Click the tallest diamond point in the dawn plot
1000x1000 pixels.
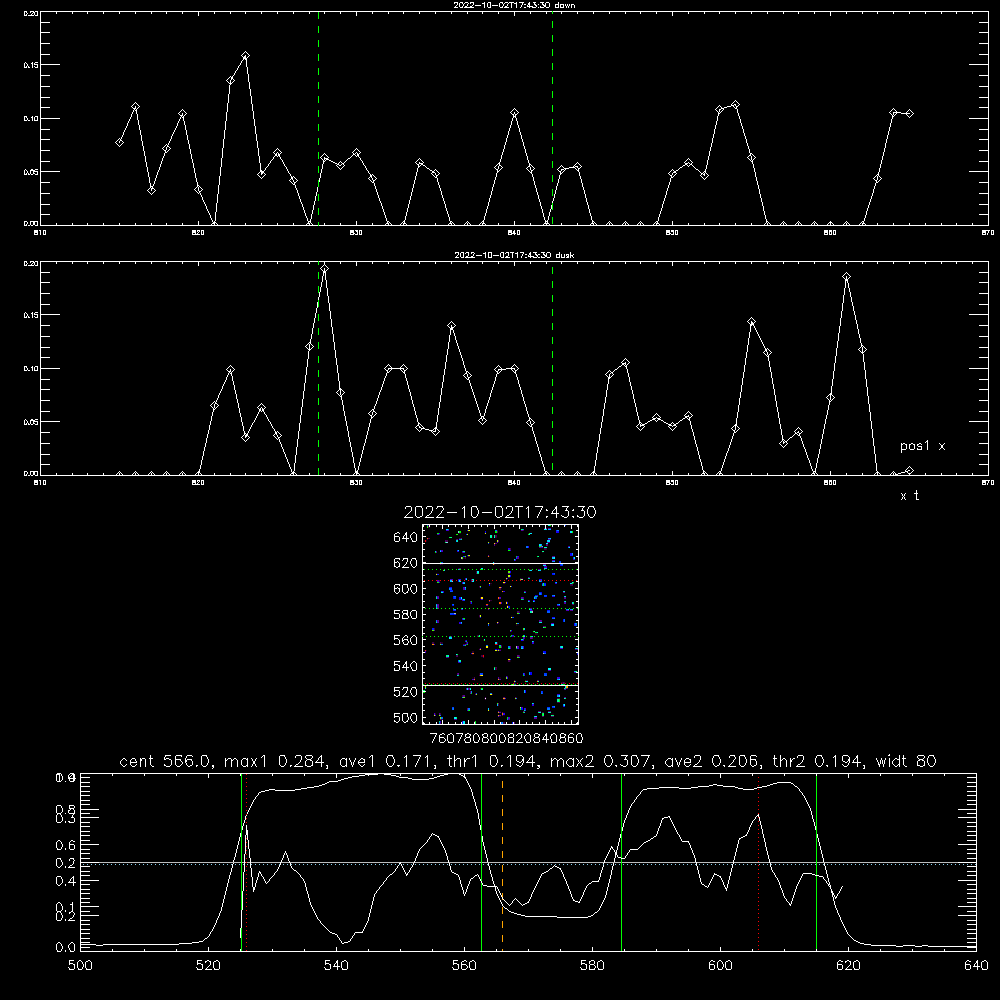pos(246,56)
